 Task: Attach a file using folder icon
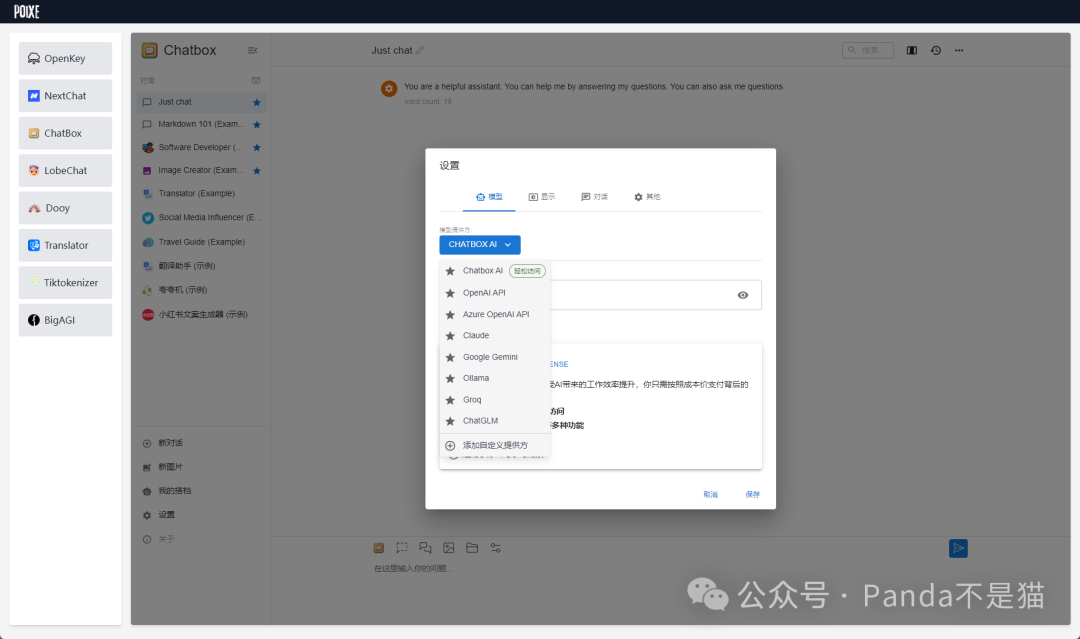point(472,548)
